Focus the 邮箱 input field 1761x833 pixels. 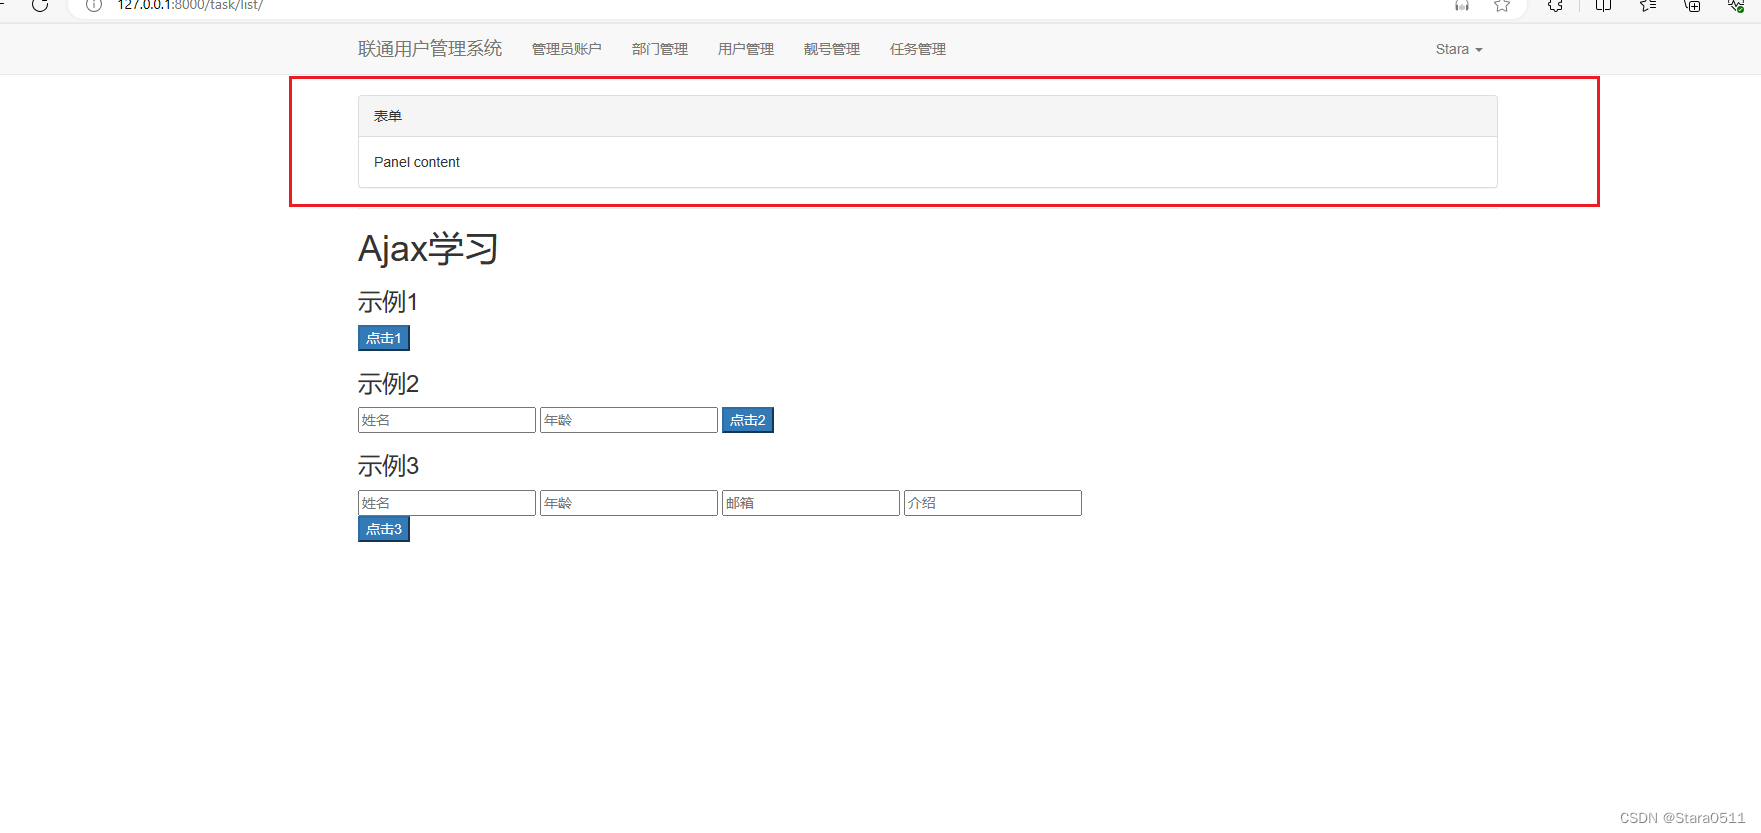coord(811,503)
